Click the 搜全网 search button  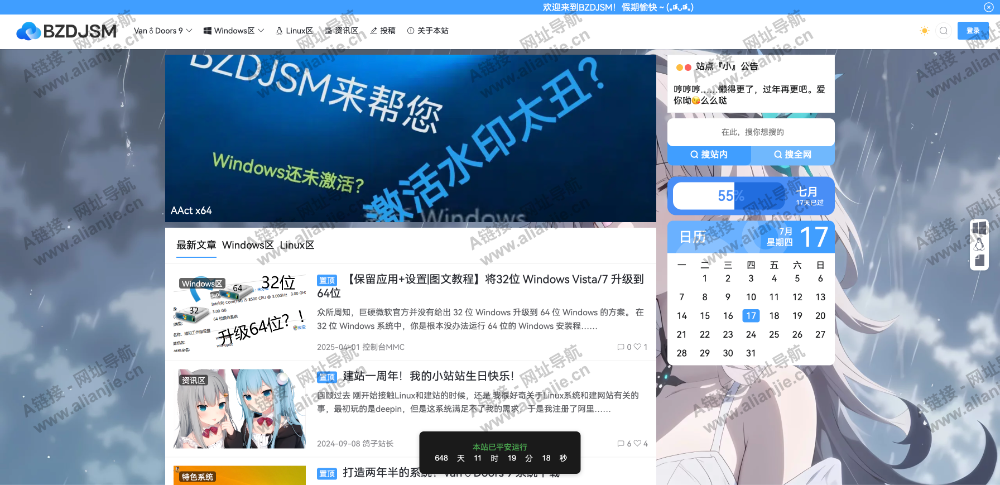pos(793,154)
